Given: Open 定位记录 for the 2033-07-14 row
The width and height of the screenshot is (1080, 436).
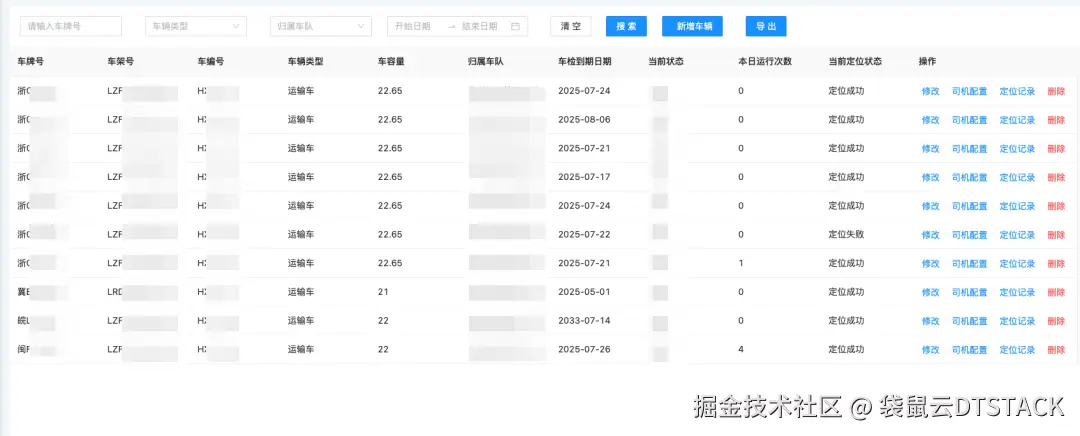Looking at the screenshot, I should (1017, 321).
